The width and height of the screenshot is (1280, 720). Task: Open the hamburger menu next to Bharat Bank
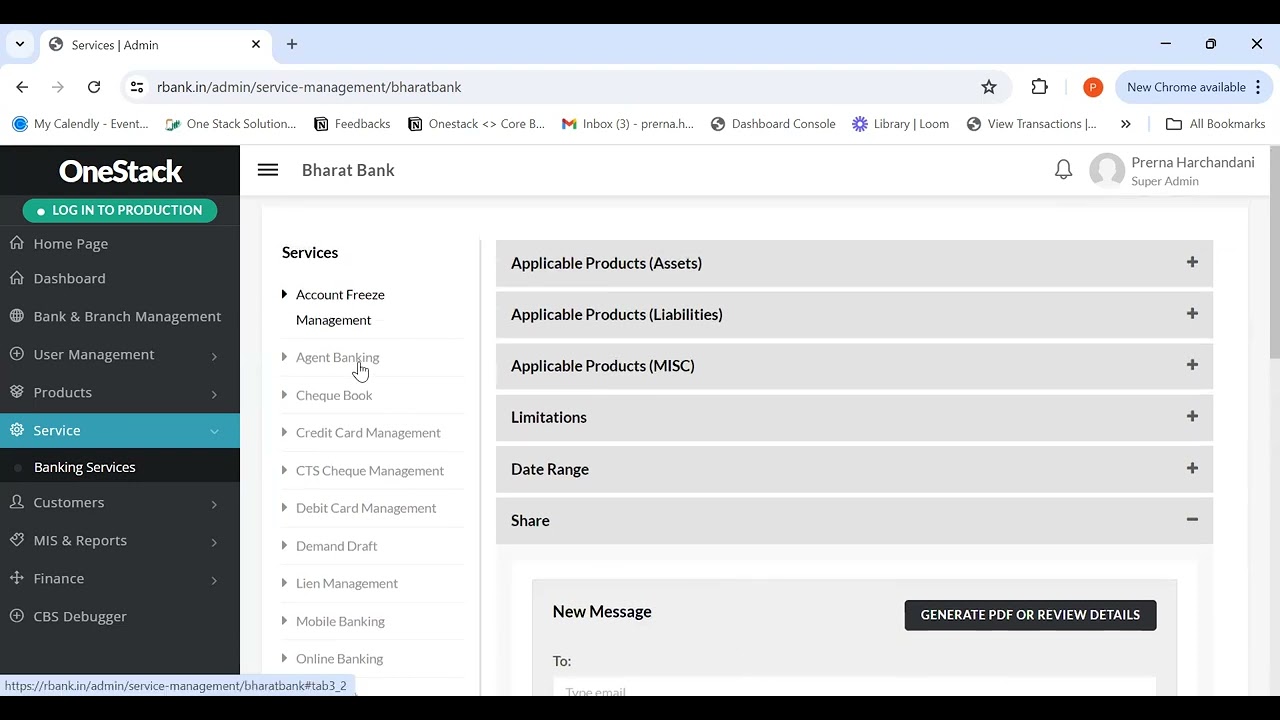pos(267,170)
